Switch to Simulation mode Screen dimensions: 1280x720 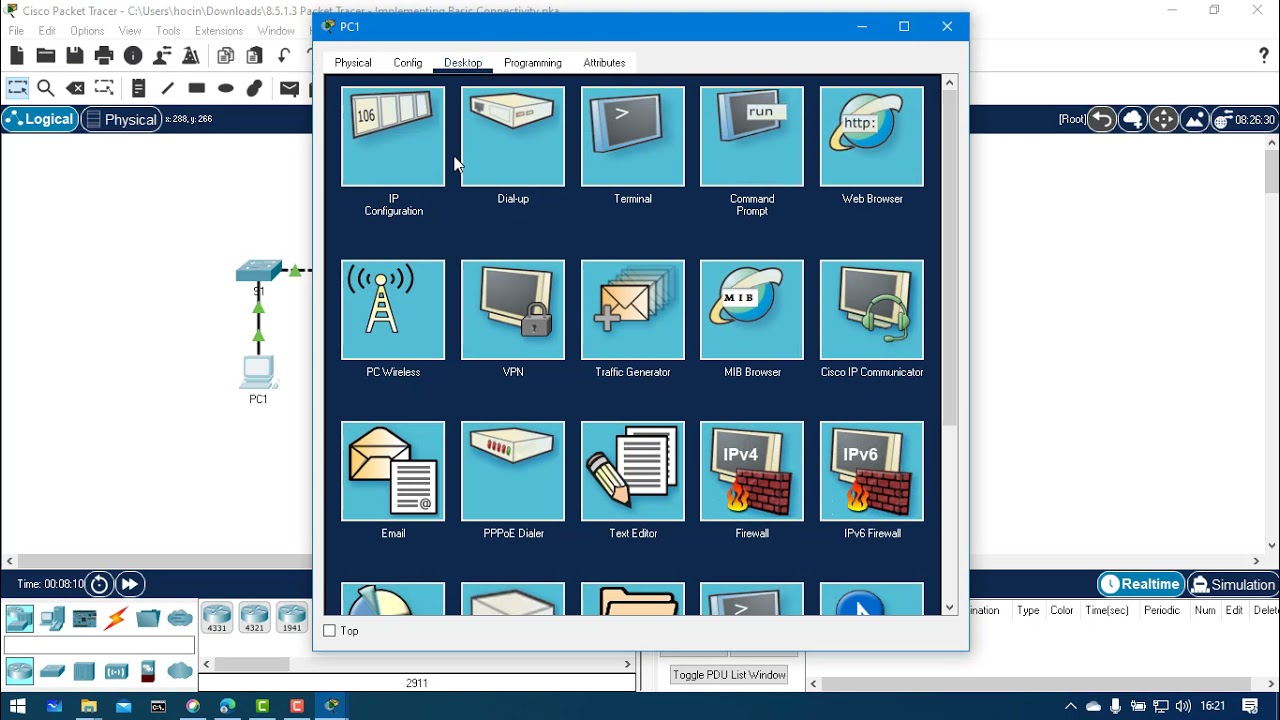(1232, 584)
